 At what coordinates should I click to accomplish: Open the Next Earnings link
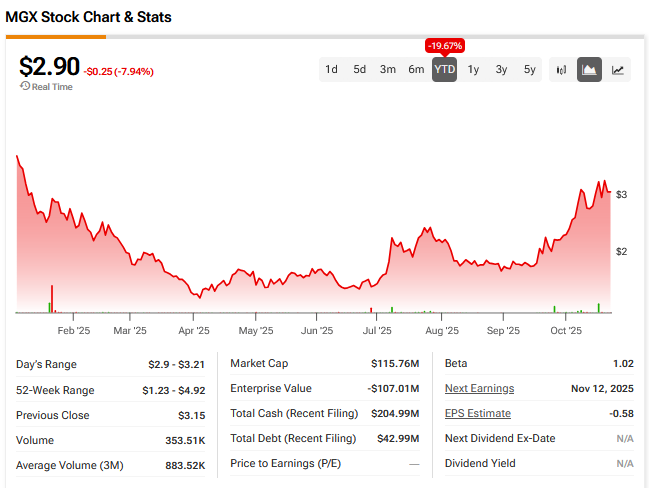pos(479,389)
